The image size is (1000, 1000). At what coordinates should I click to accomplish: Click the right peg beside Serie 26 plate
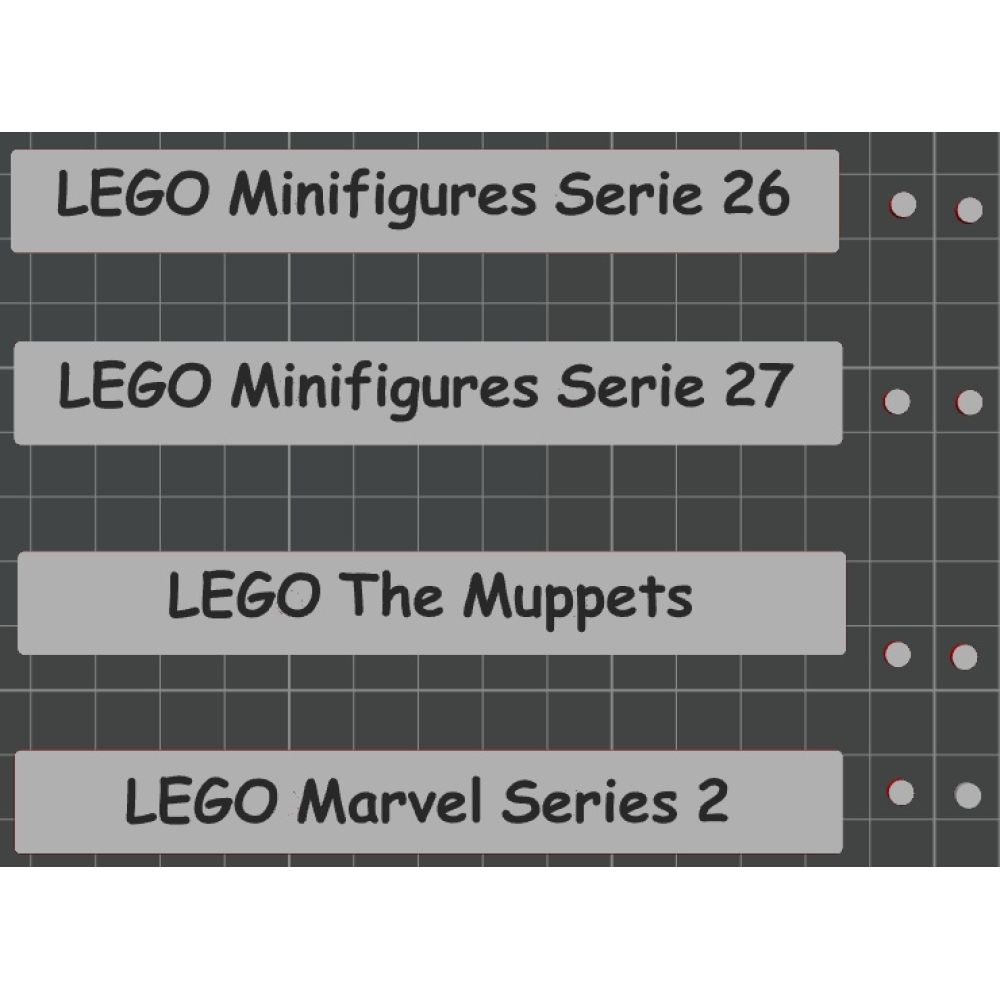tap(968, 209)
